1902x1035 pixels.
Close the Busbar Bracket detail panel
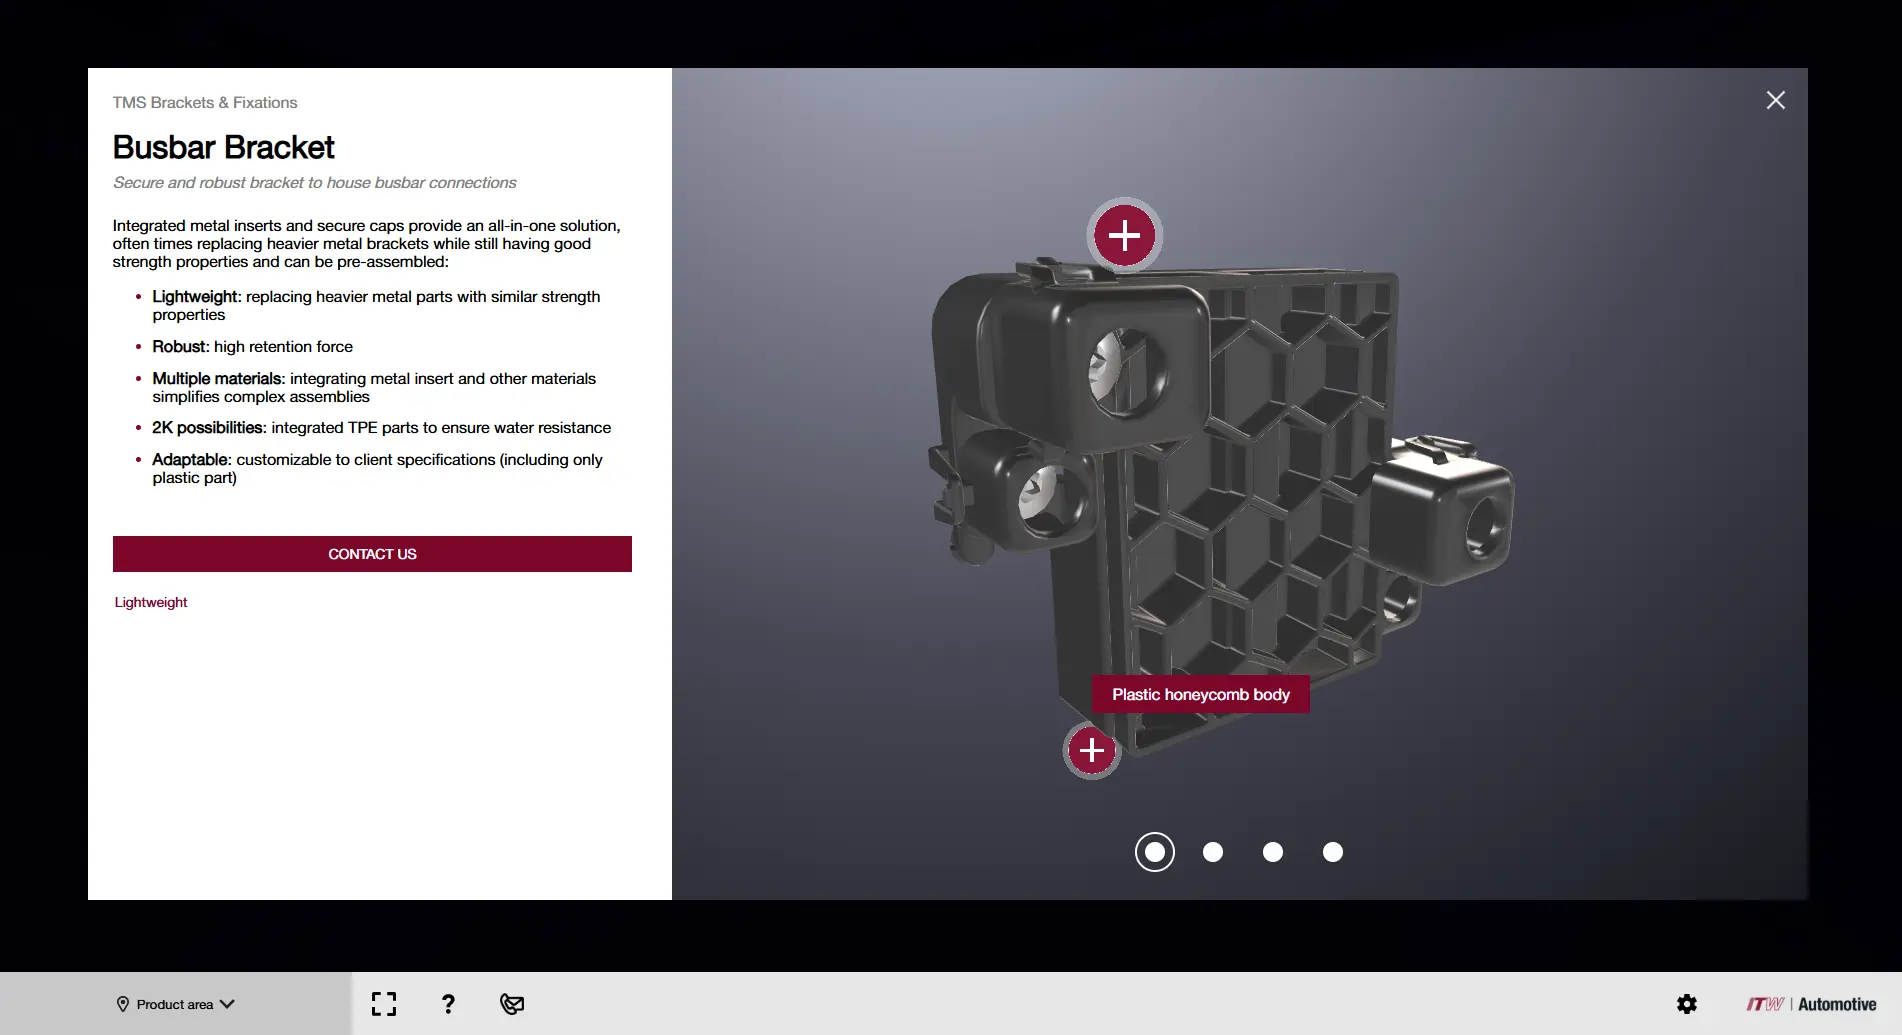coord(1775,100)
